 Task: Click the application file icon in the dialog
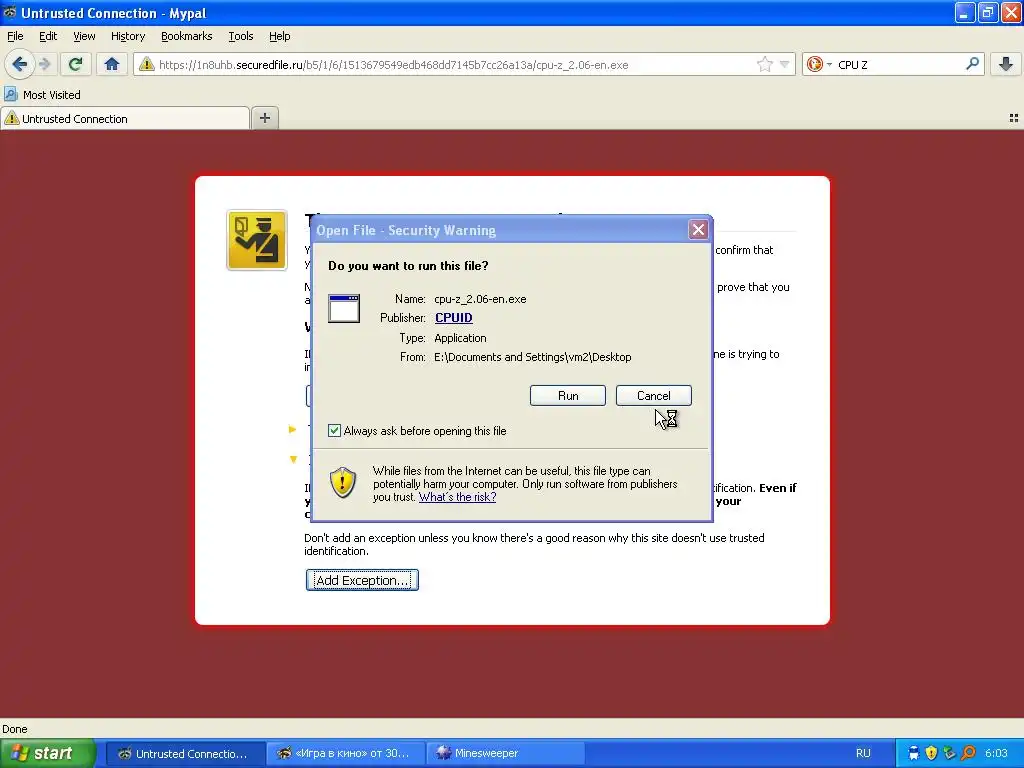click(344, 308)
